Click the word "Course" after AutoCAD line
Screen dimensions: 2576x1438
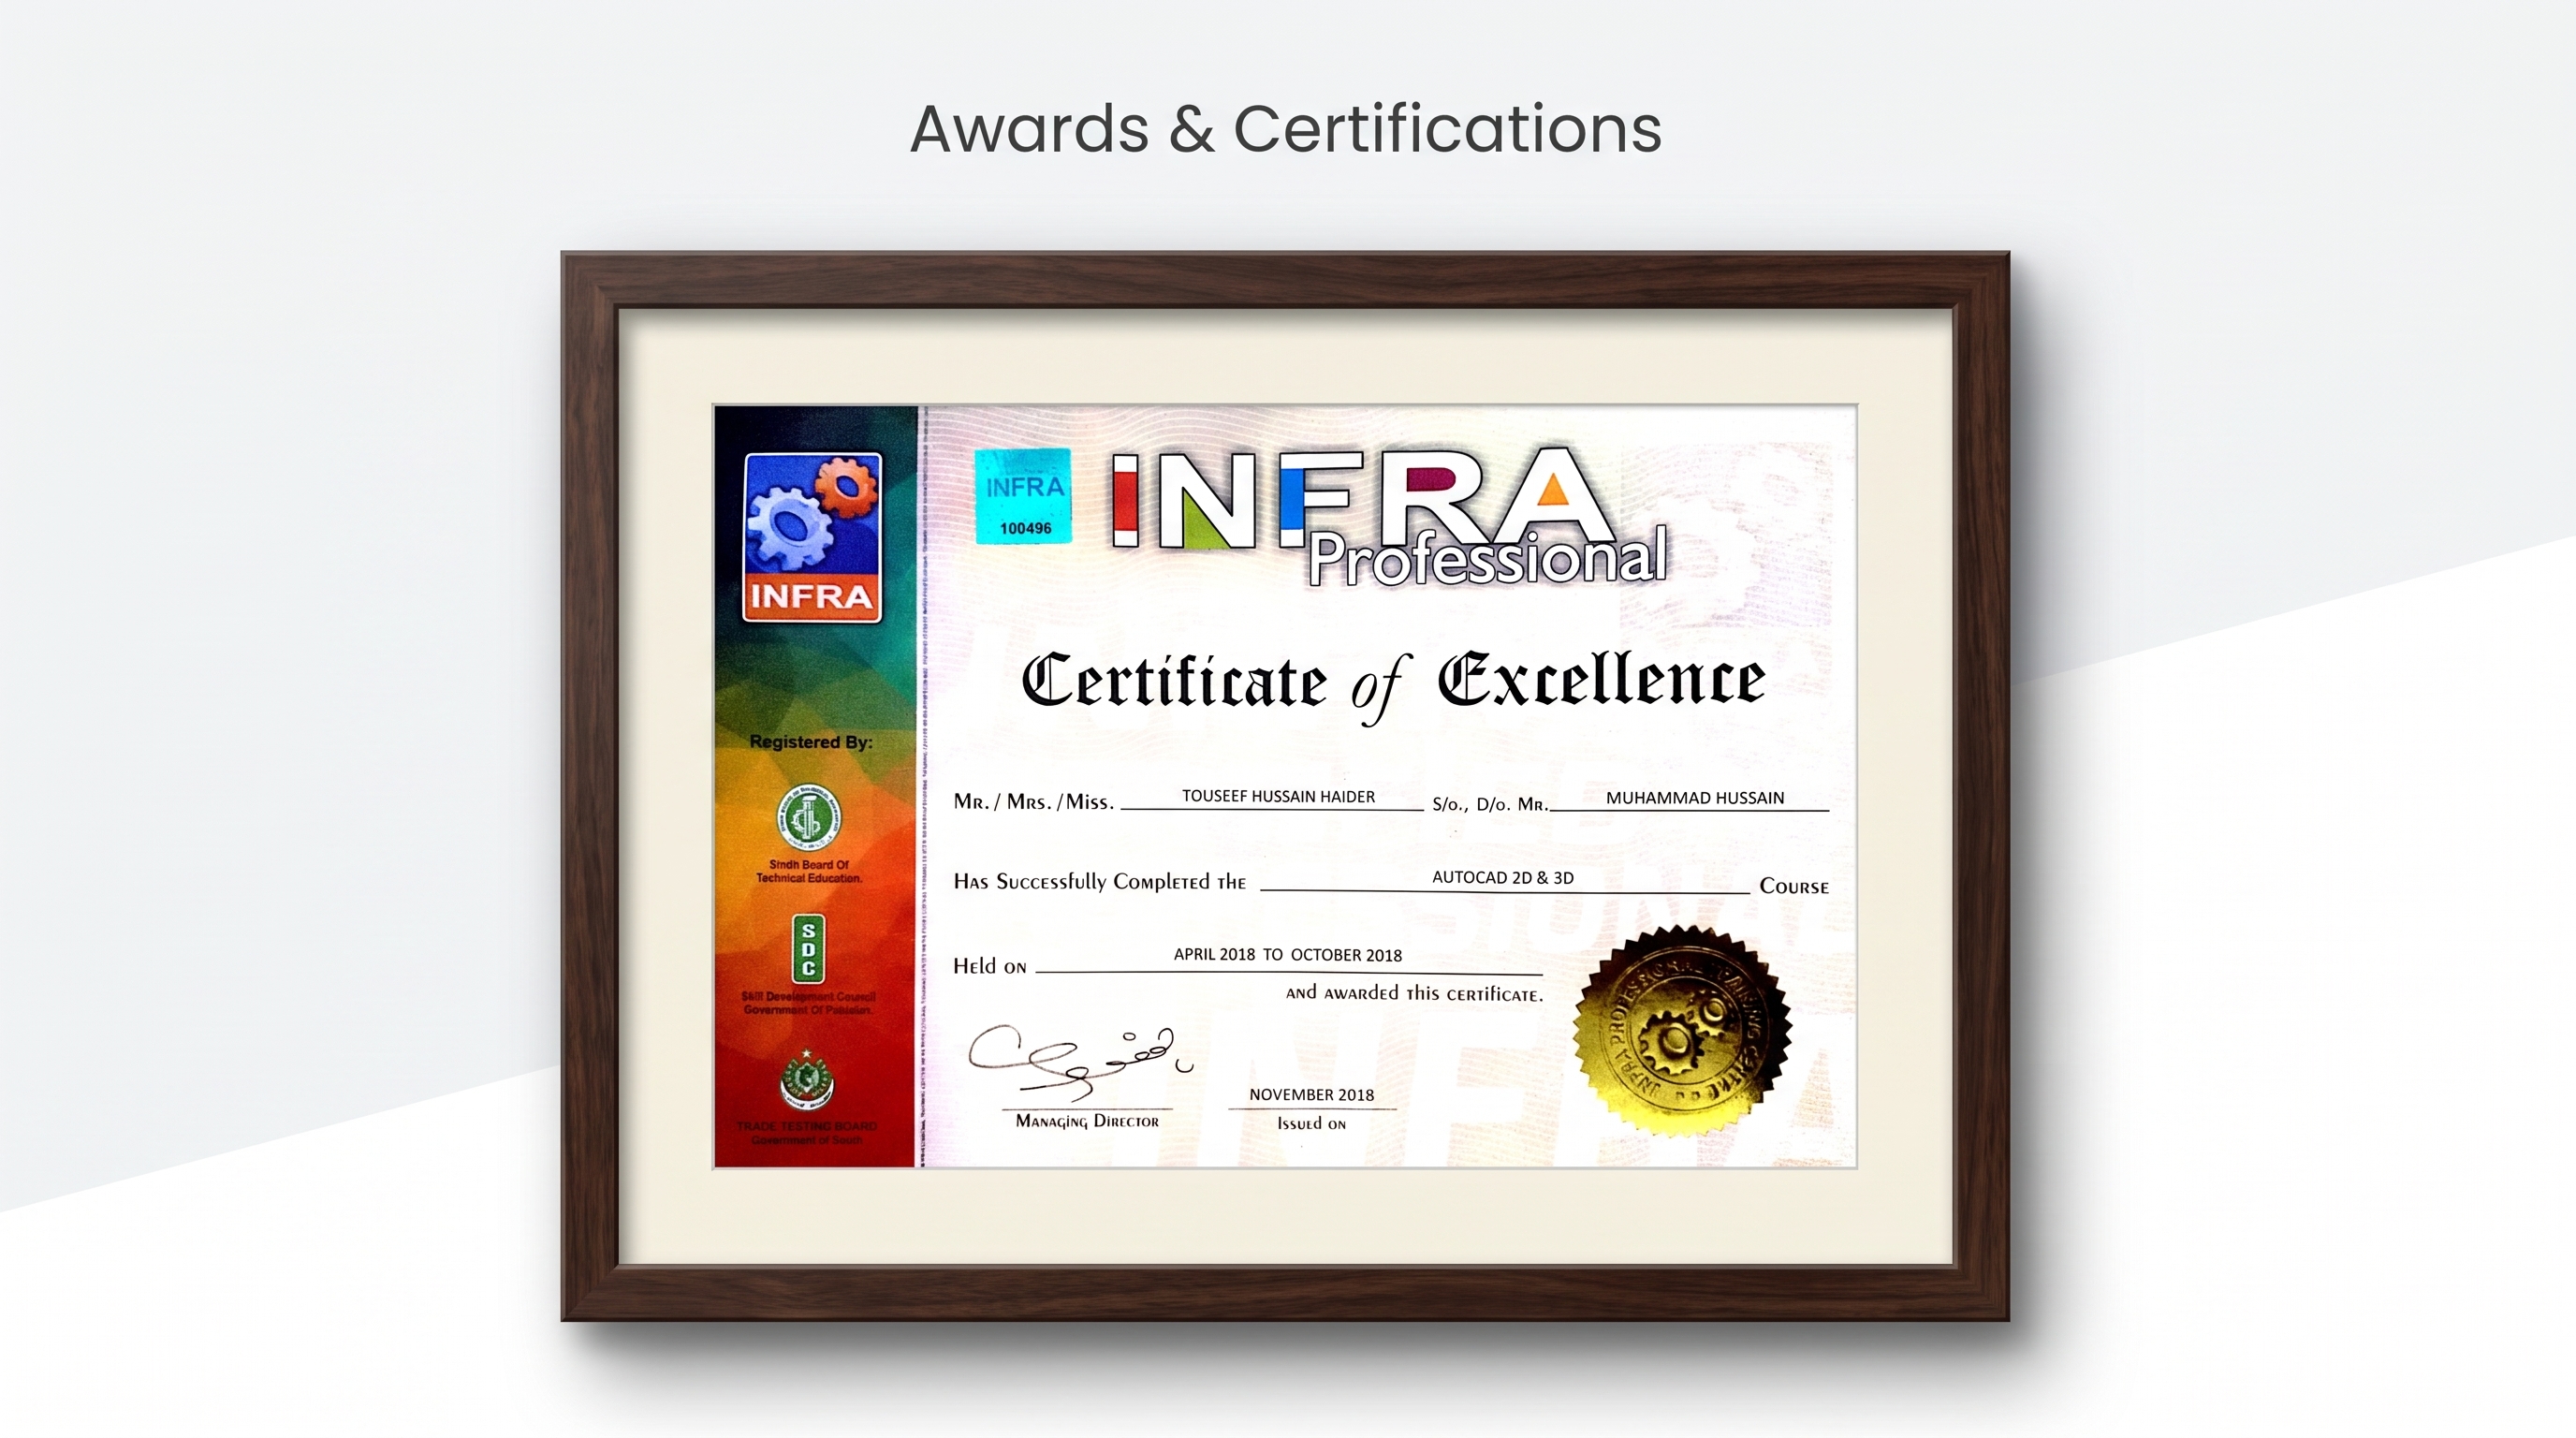click(1794, 886)
